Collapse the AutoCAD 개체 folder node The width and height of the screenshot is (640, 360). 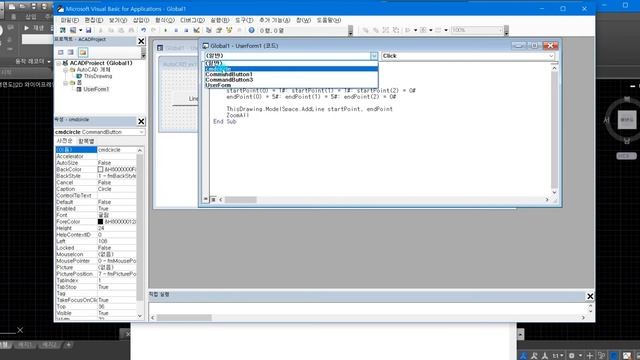(65, 70)
